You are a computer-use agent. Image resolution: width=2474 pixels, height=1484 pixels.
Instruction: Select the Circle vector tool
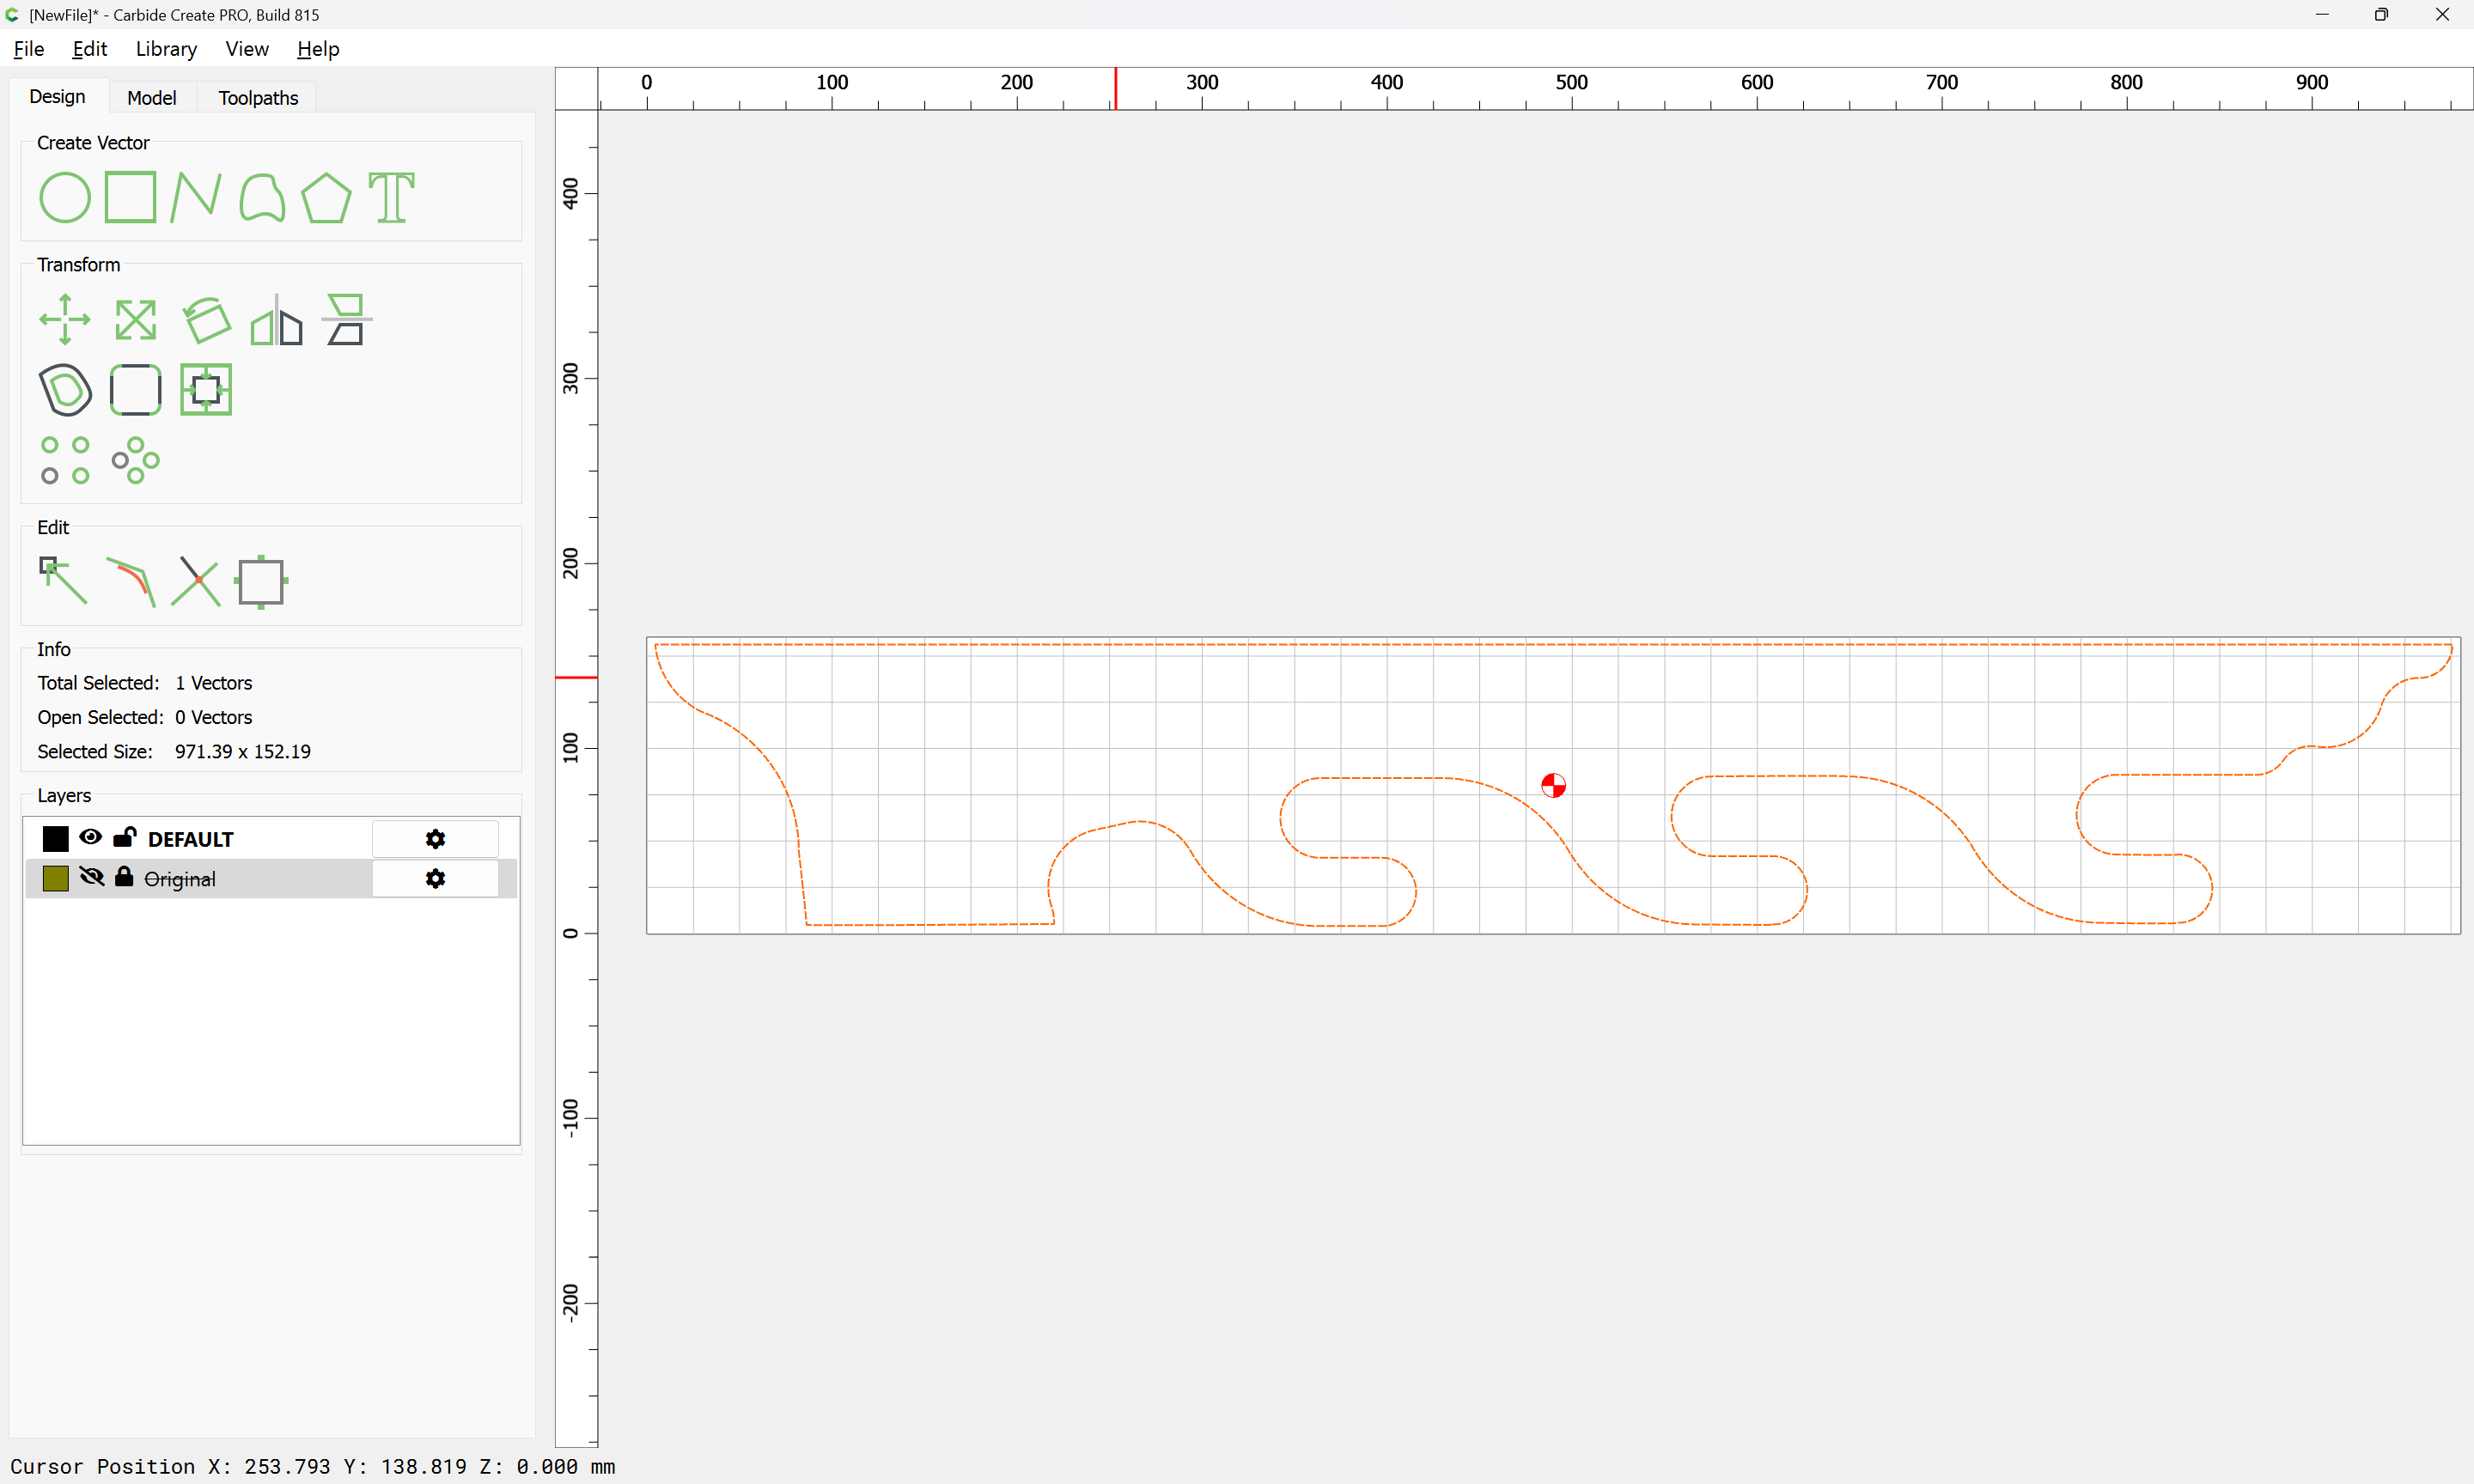pos(65,197)
